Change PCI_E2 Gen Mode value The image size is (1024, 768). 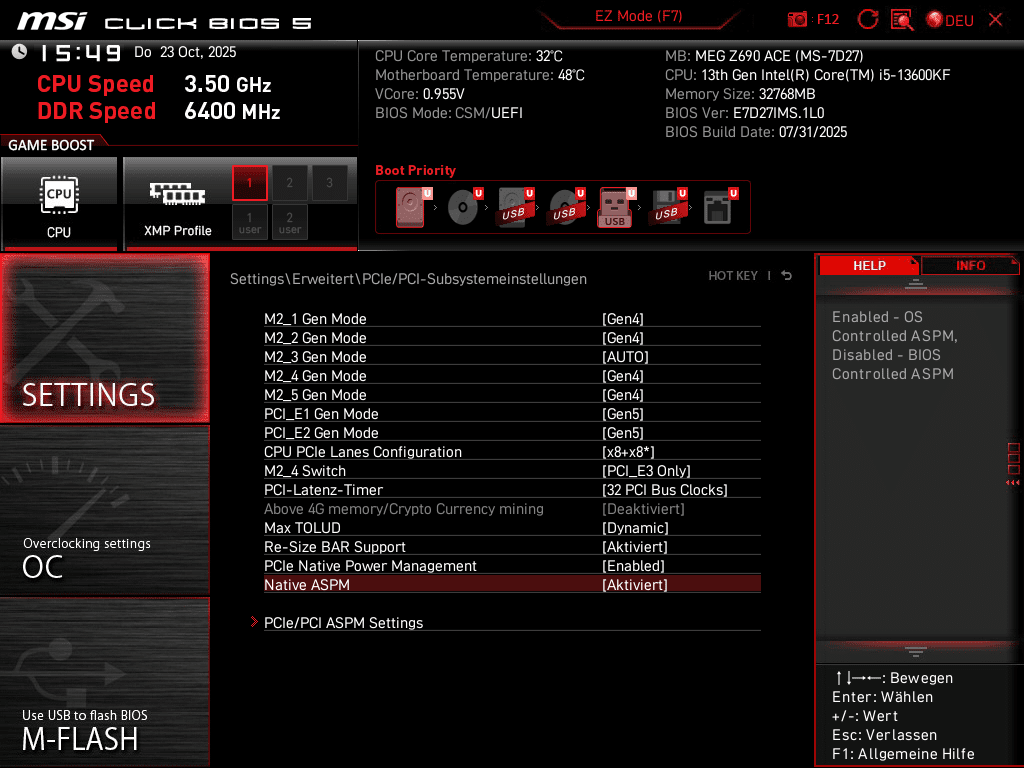pyautogui.click(x=622, y=432)
